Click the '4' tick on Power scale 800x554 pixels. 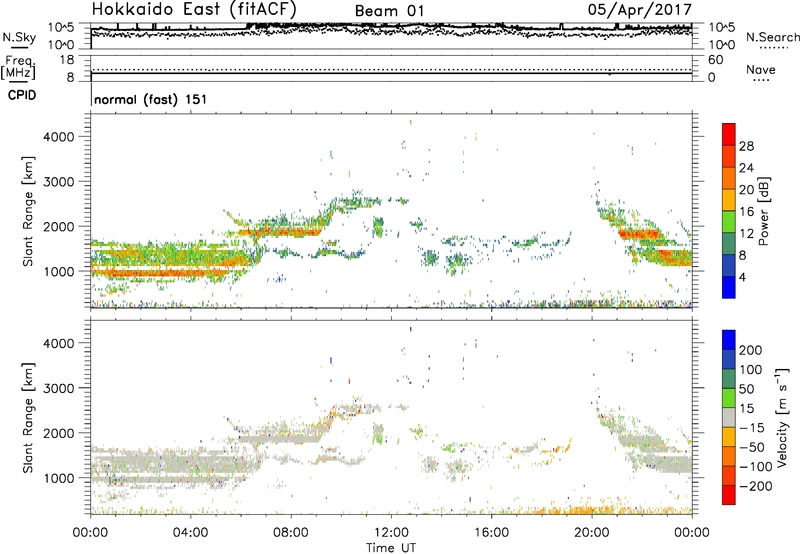click(x=743, y=278)
